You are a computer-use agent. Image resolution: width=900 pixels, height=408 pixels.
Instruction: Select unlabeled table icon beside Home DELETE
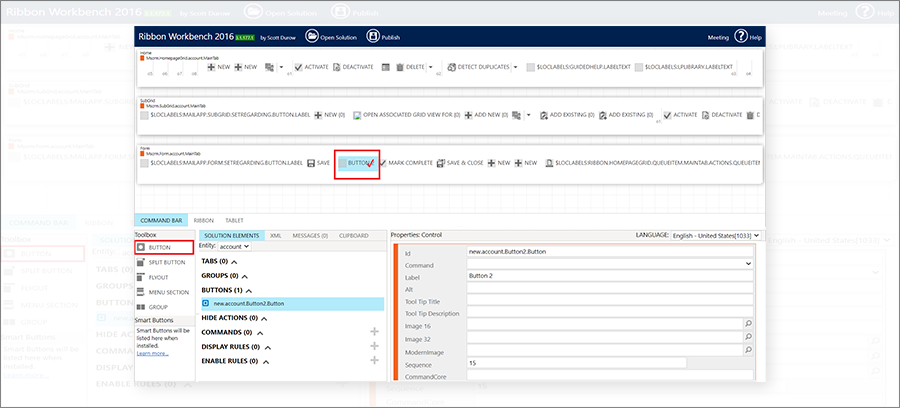[x=386, y=67]
